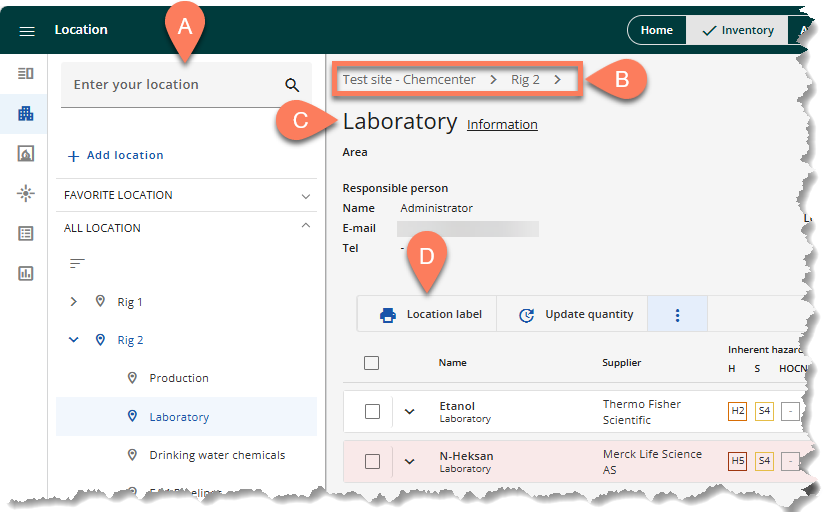Click the Location label print button
The width and height of the screenshot is (826, 512).
pos(430,315)
